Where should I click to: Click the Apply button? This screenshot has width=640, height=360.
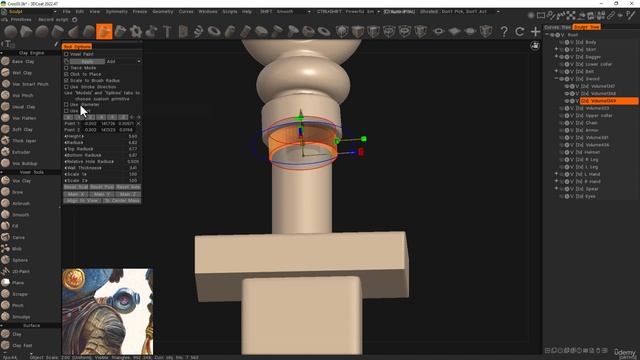pos(87,61)
